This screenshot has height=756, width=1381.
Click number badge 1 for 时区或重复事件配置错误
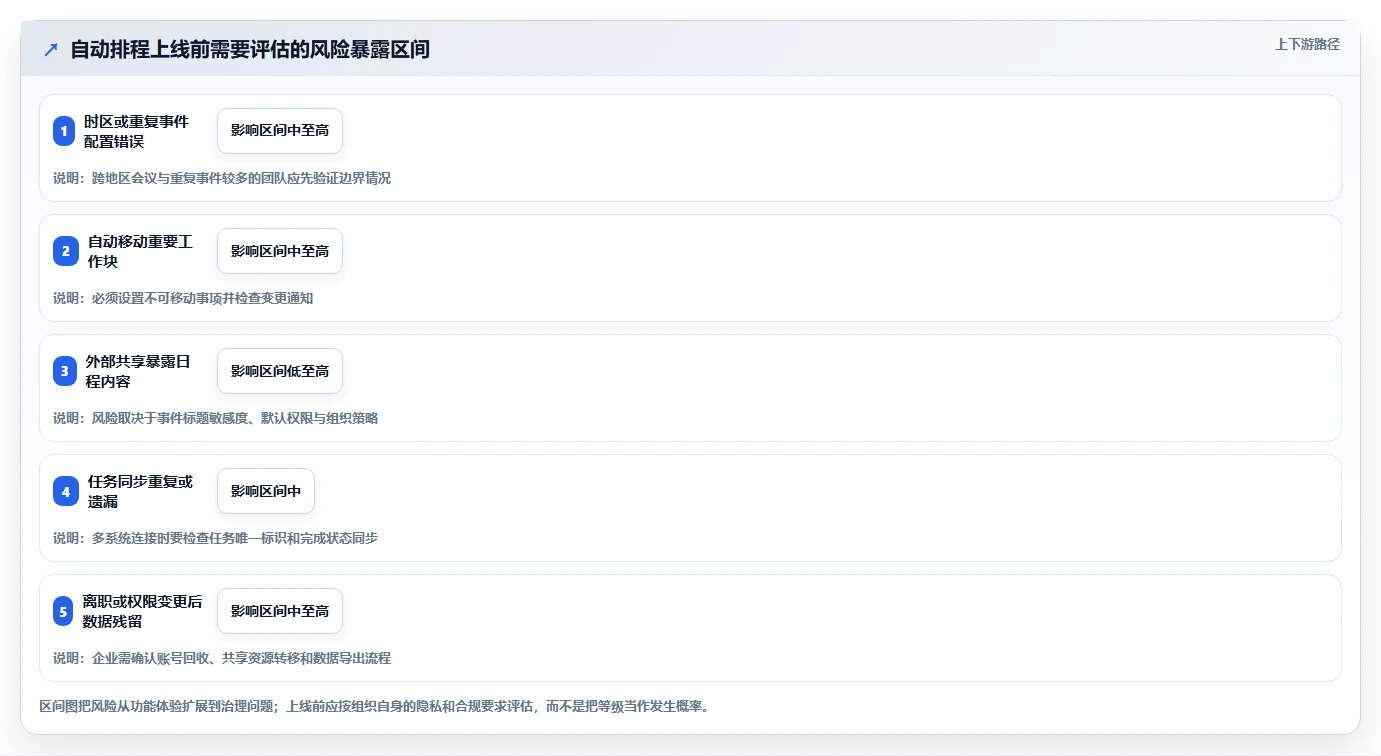tap(64, 131)
